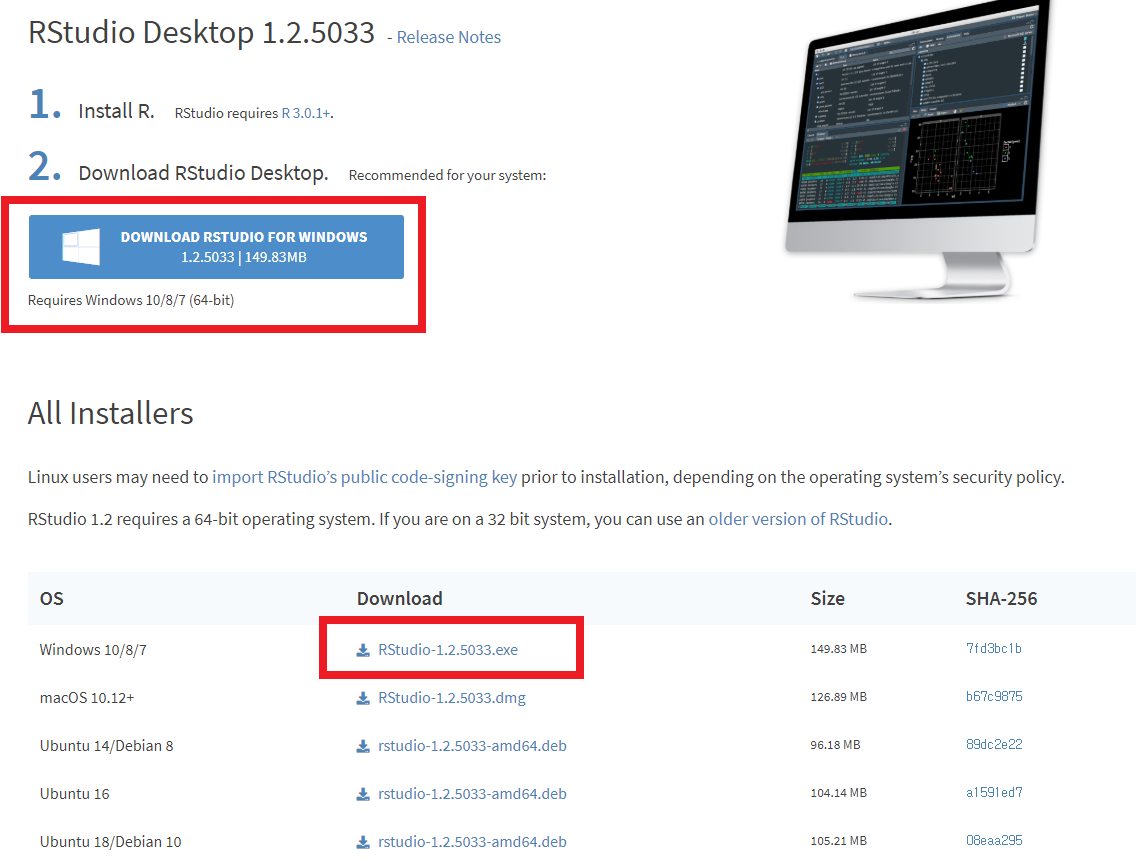Image resolution: width=1136 pixels, height=861 pixels.
Task: Click the All Installers heading
Action: [x=110, y=413]
